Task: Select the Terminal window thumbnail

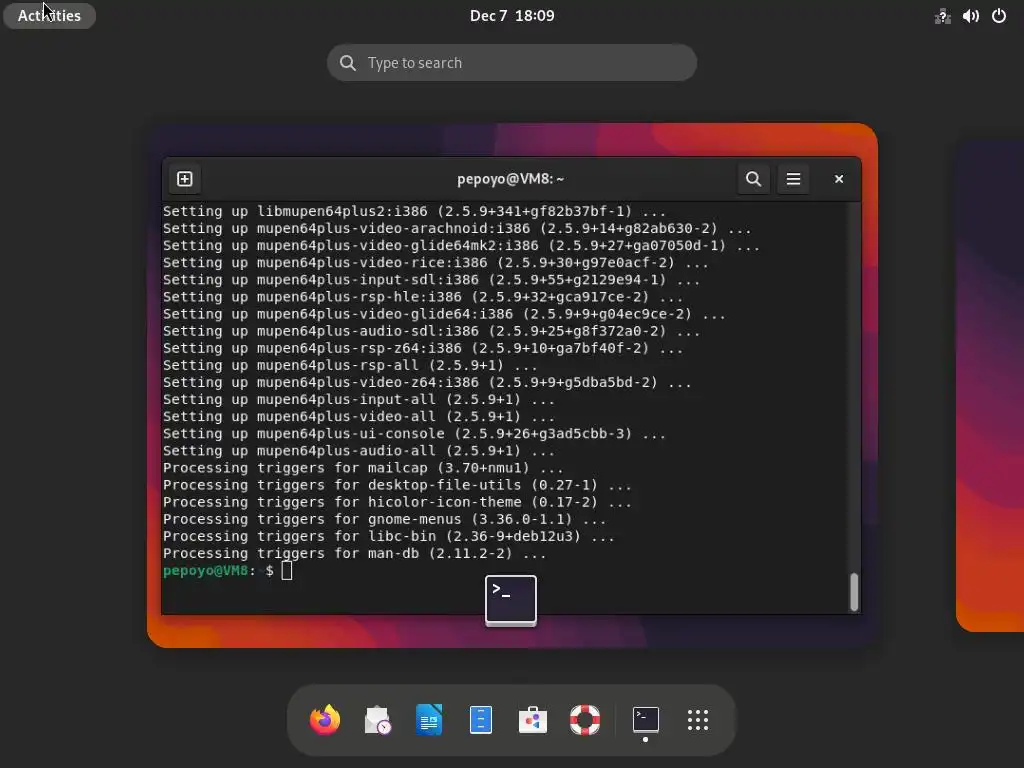Action: click(x=512, y=385)
